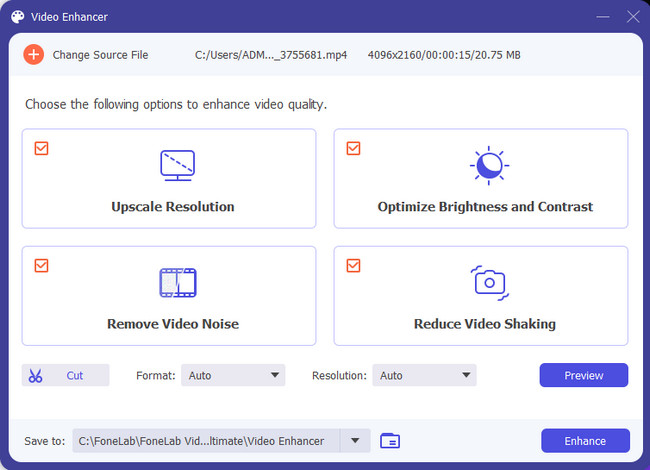
Task: Click the Upscale Resolution label
Action: coord(173,206)
